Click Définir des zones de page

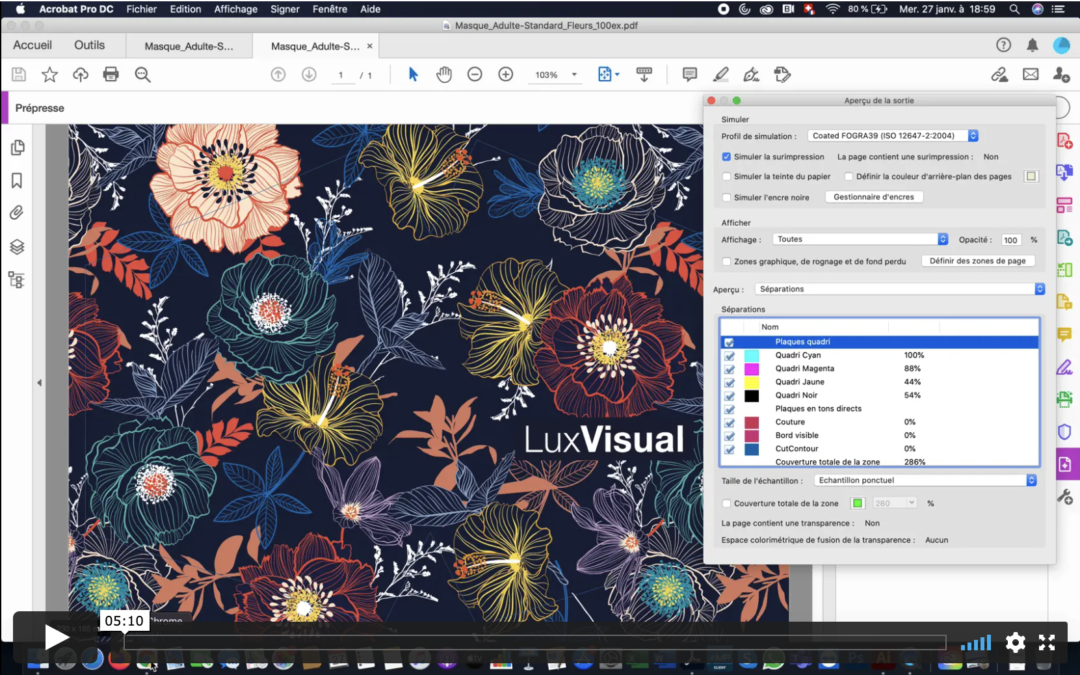977,261
